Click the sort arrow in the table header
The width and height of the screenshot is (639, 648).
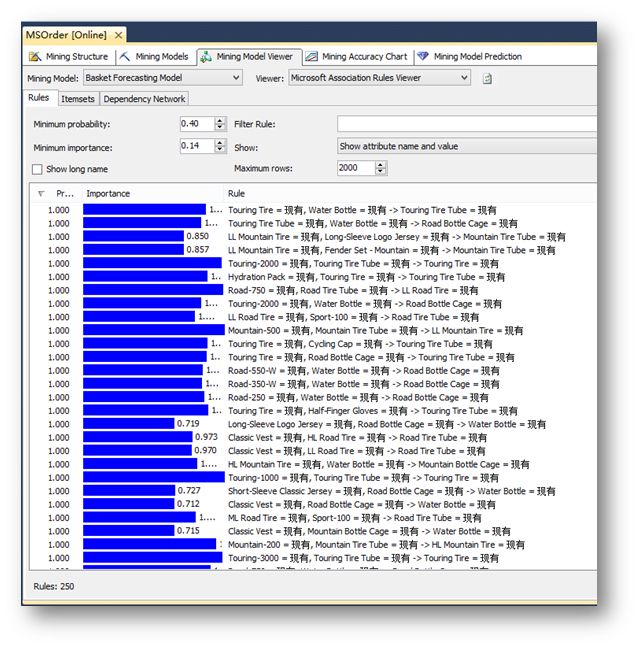(x=41, y=193)
